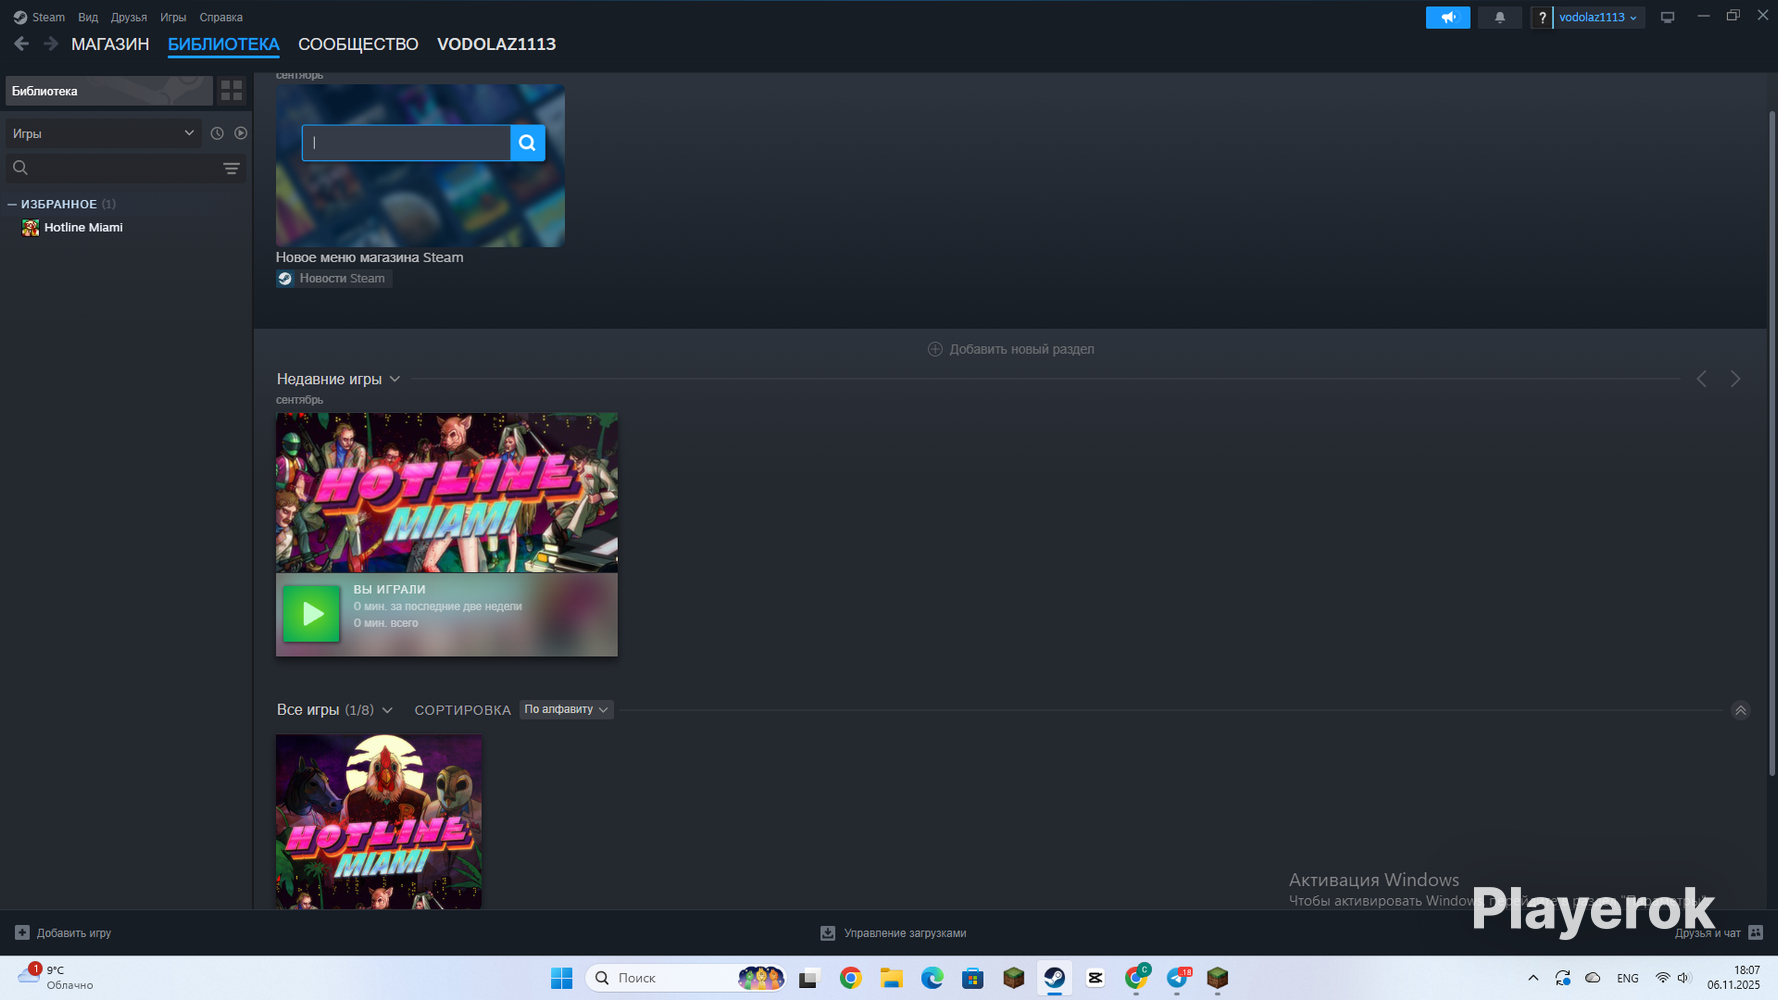The width and height of the screenshot is (1778, 1000).
Task: Expand the vodolaz1113 account dropdown
Action: pyautogui.click(x=1598, y=17)
